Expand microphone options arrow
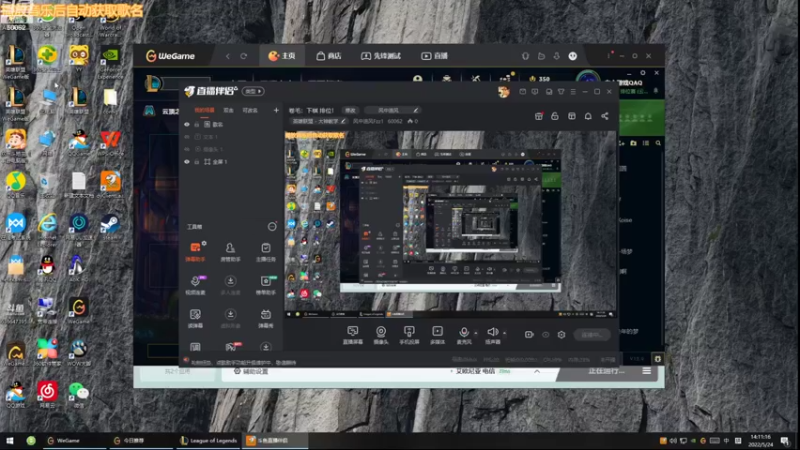Viewport: 800px width, 450px height. (x=476, y=333)
